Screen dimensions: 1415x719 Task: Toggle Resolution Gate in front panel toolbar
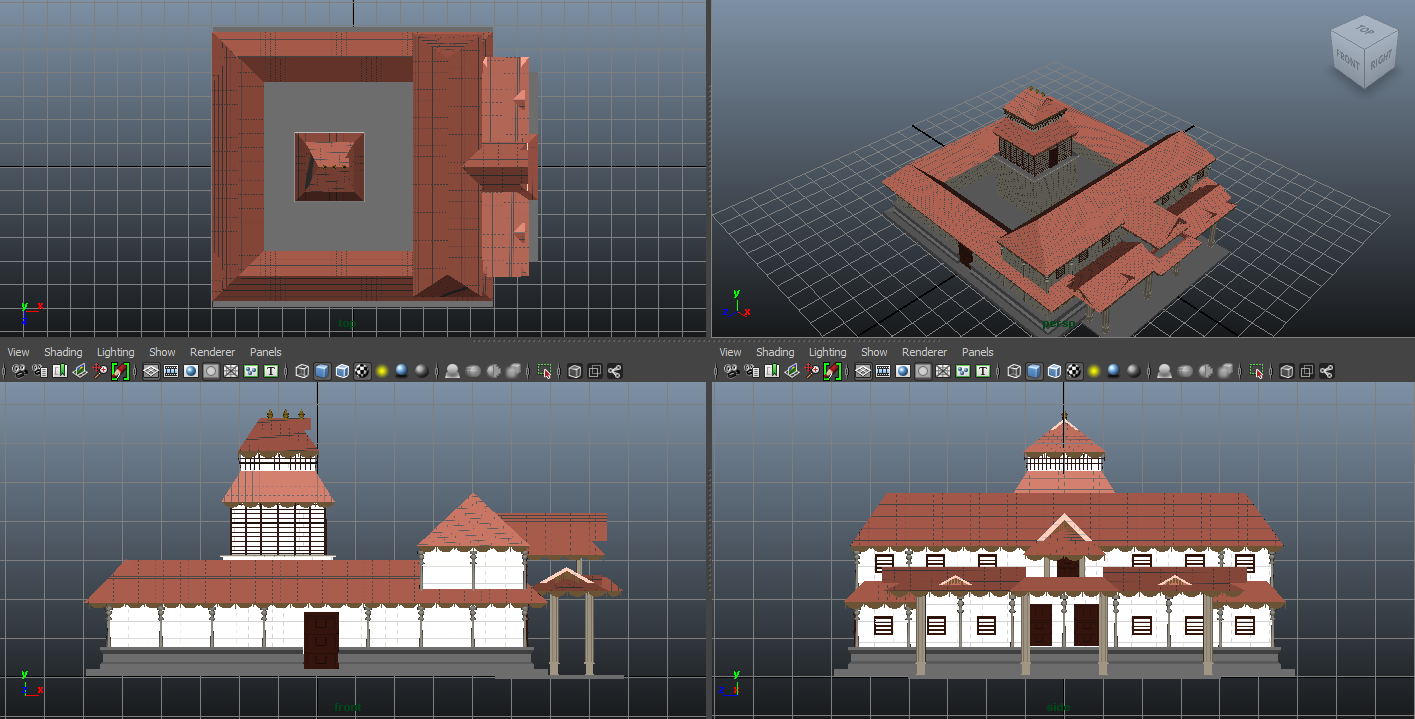[x=191, y=371]
